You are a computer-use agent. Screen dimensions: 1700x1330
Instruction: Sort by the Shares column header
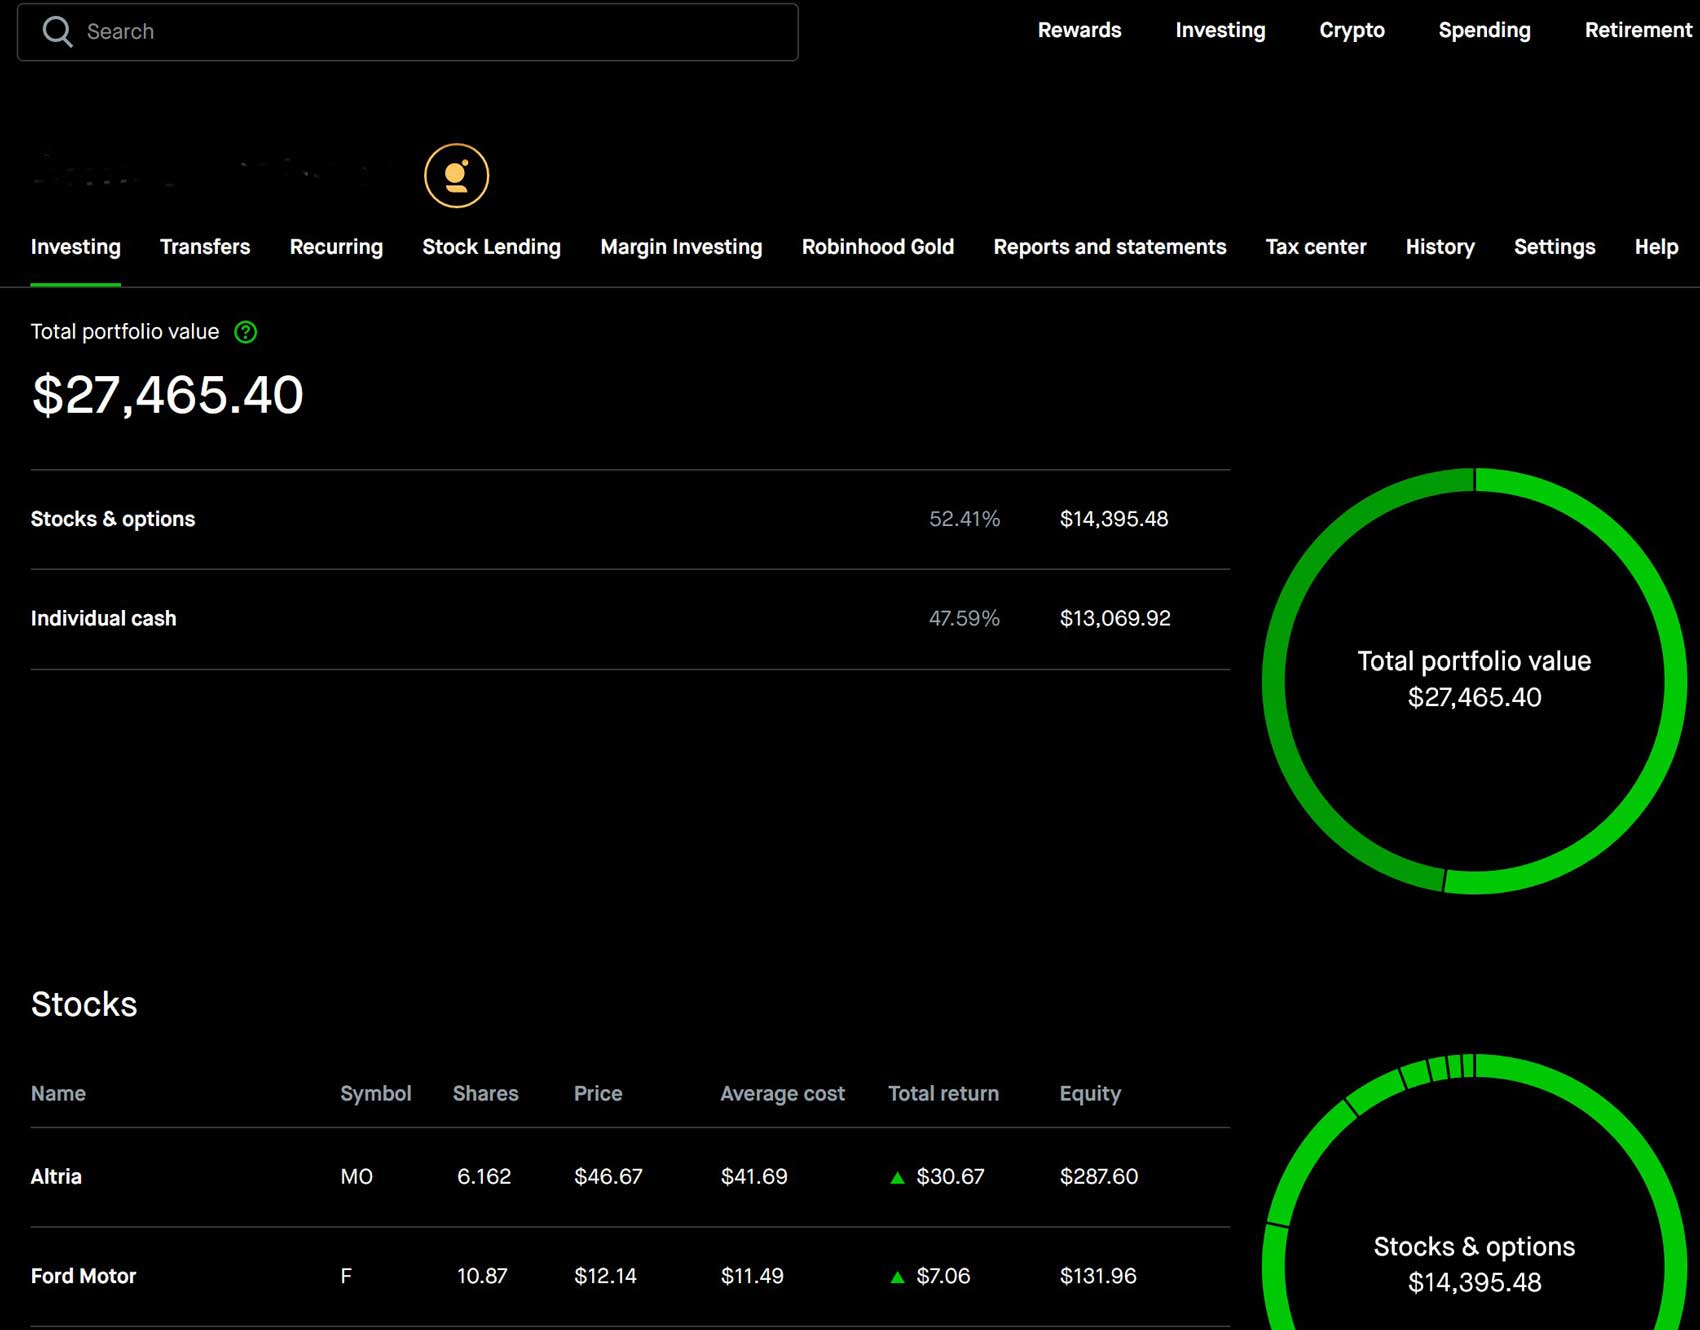point(485,1094)
